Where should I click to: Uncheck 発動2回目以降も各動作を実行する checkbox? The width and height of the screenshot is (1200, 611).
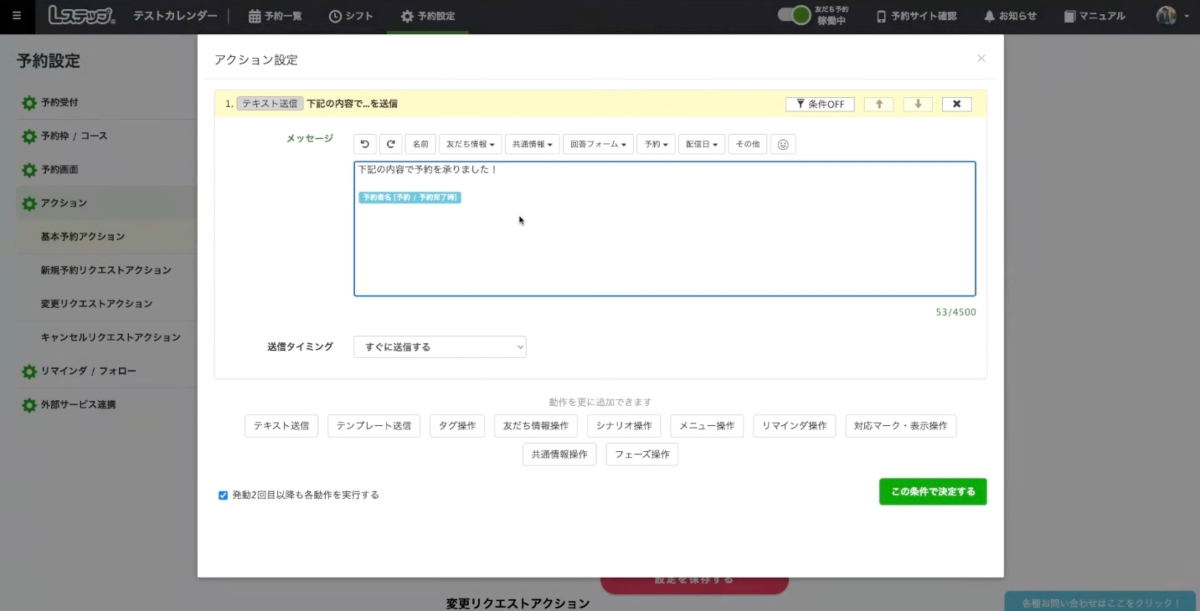pyautogui.click(x=223, y=495)
